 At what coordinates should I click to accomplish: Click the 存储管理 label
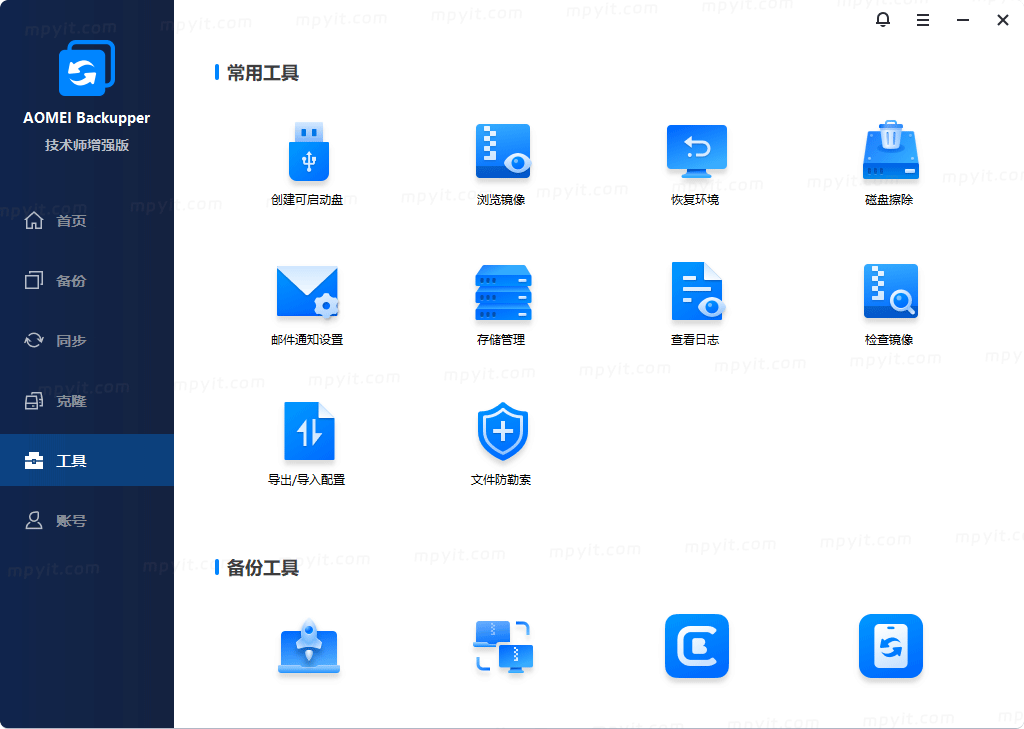click(501, 340)
